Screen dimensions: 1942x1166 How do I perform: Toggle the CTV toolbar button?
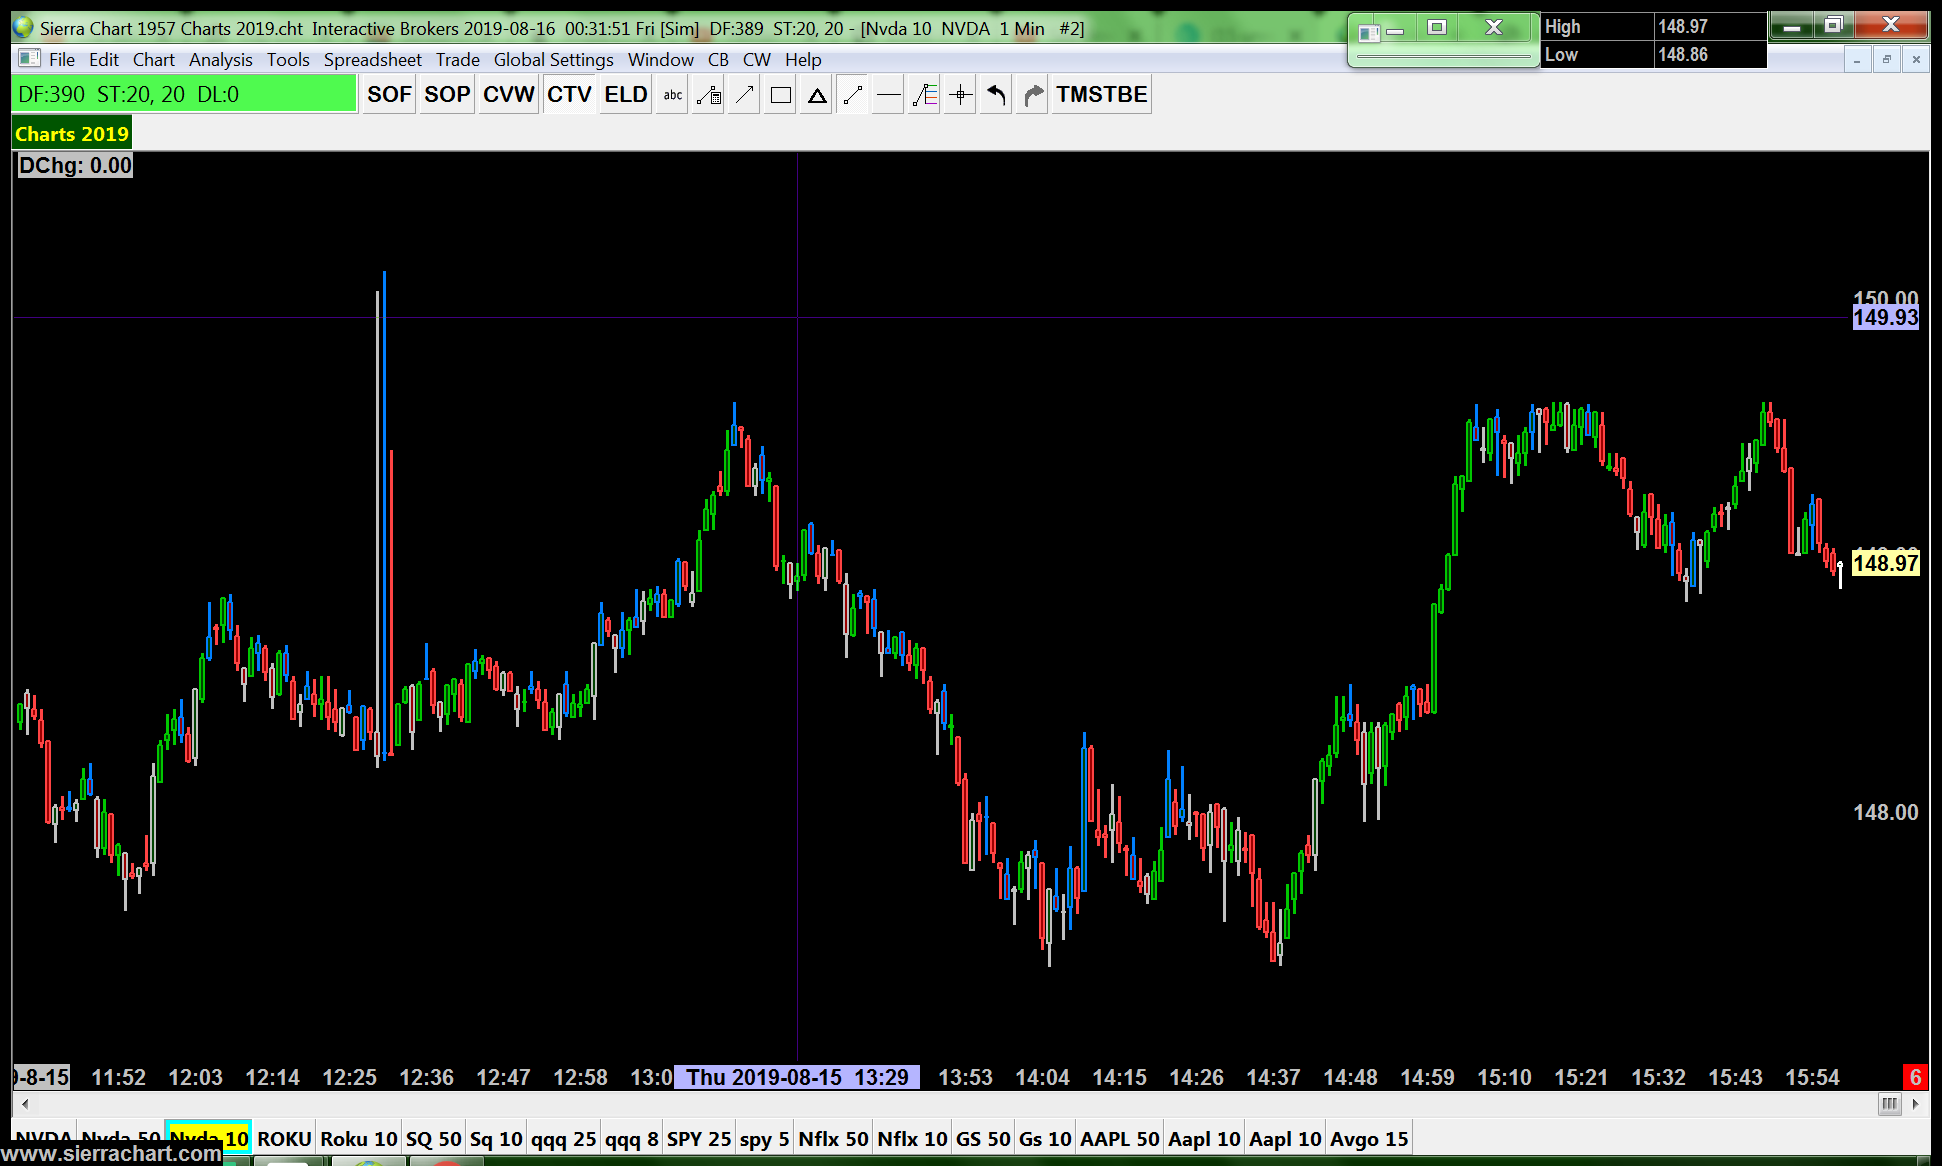[x=569, y=95]
